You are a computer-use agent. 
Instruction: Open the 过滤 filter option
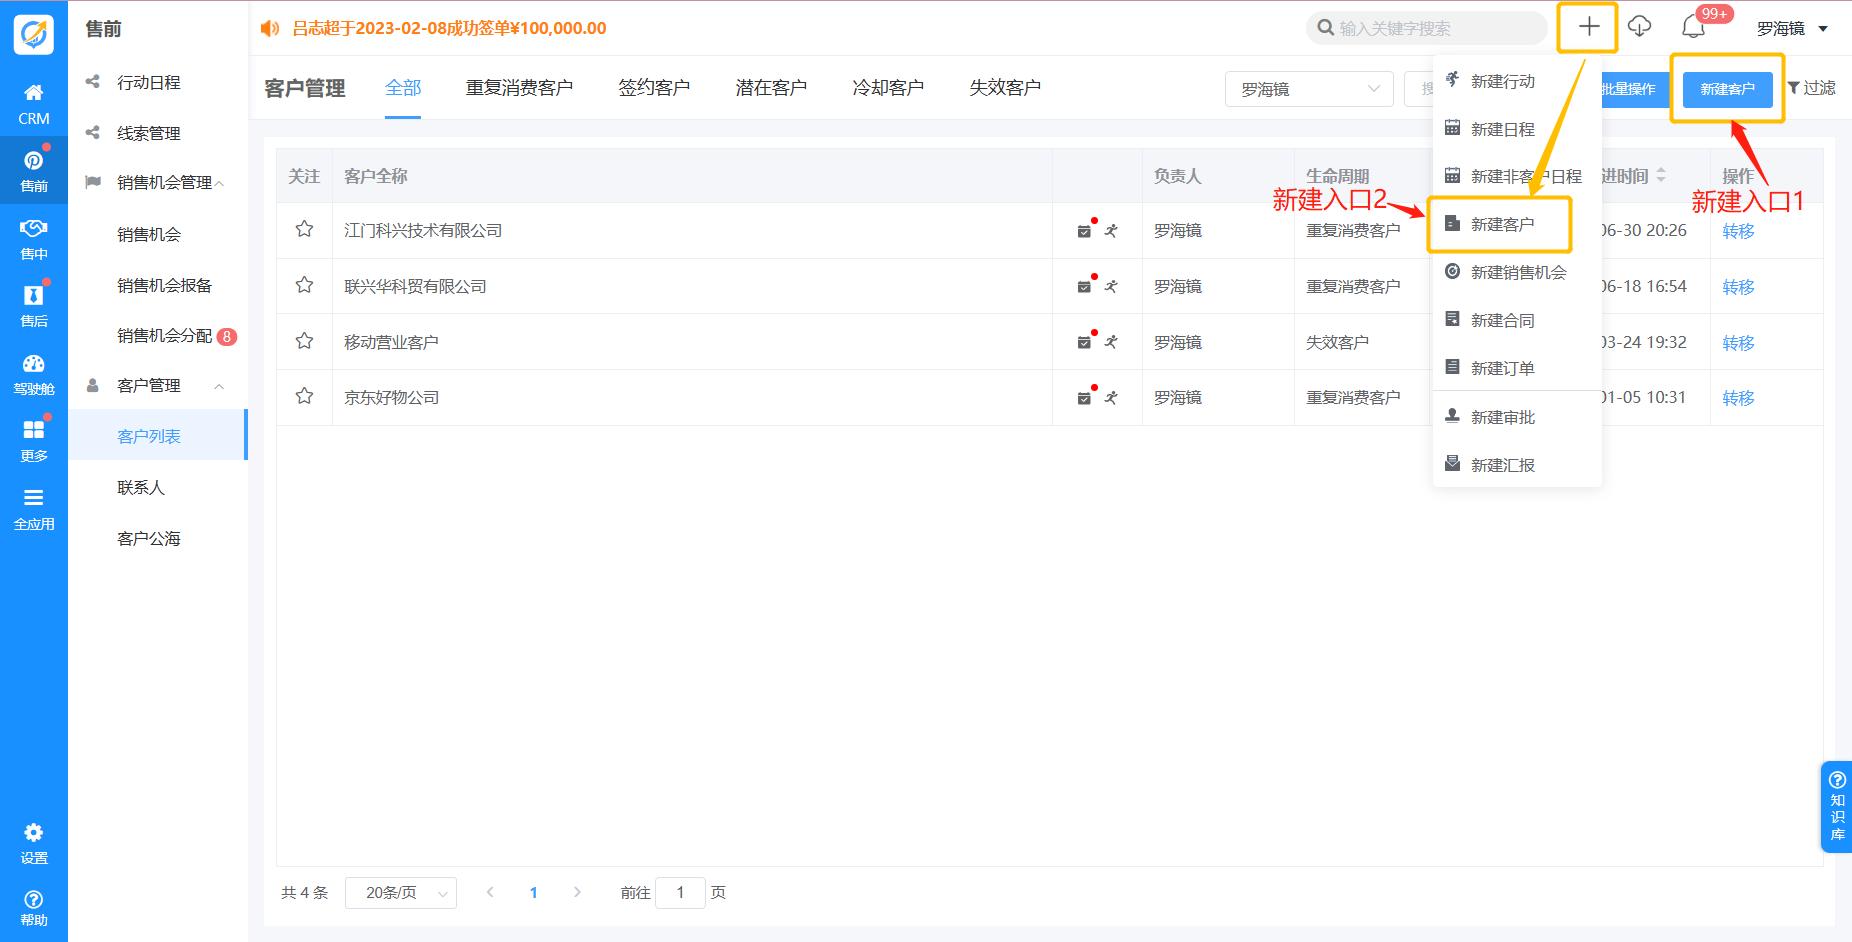click(x=1811, y=88)
